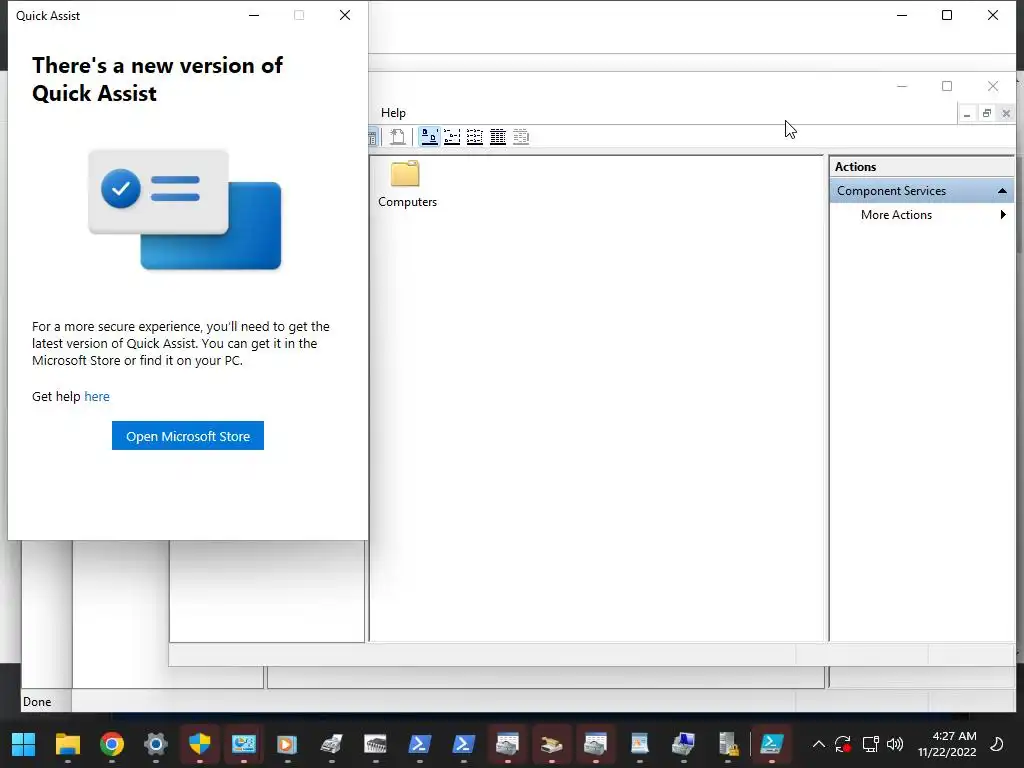This screenshot has height=768, width=1024.
Task: Close the inner MMC child window
Action: pos(1006,114)
